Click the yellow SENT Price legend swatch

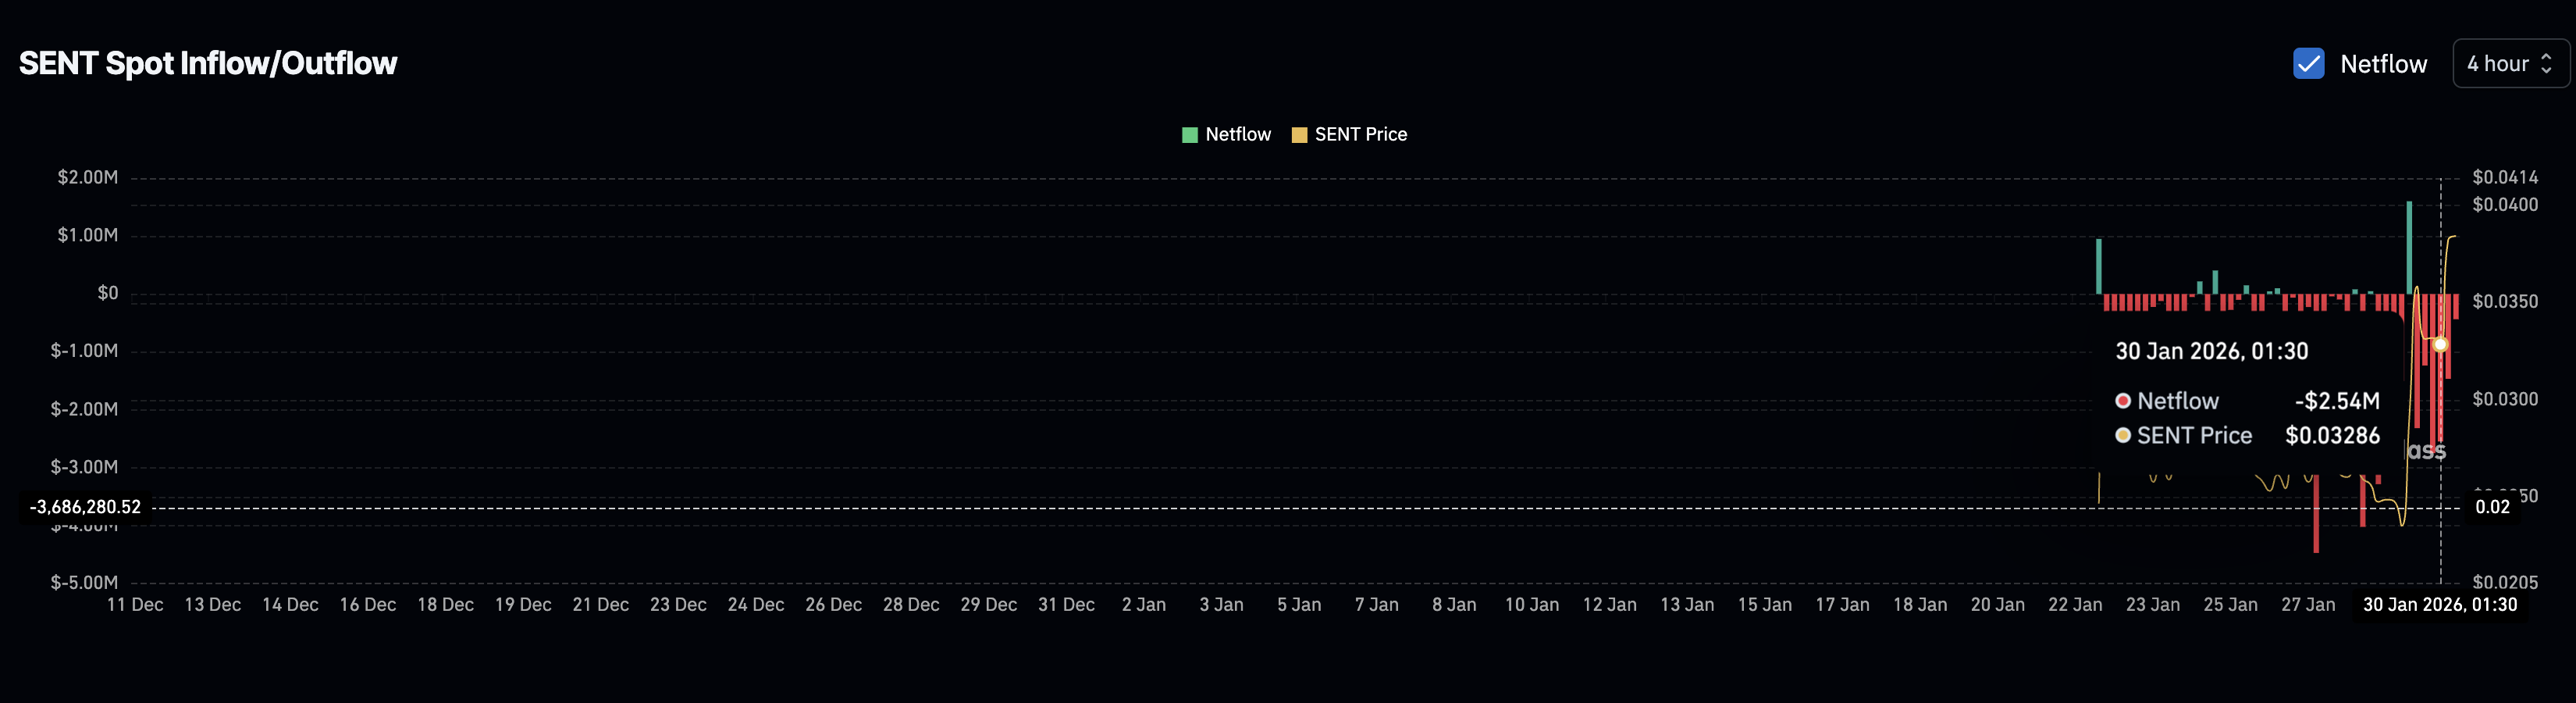(x=1299, y=134)
